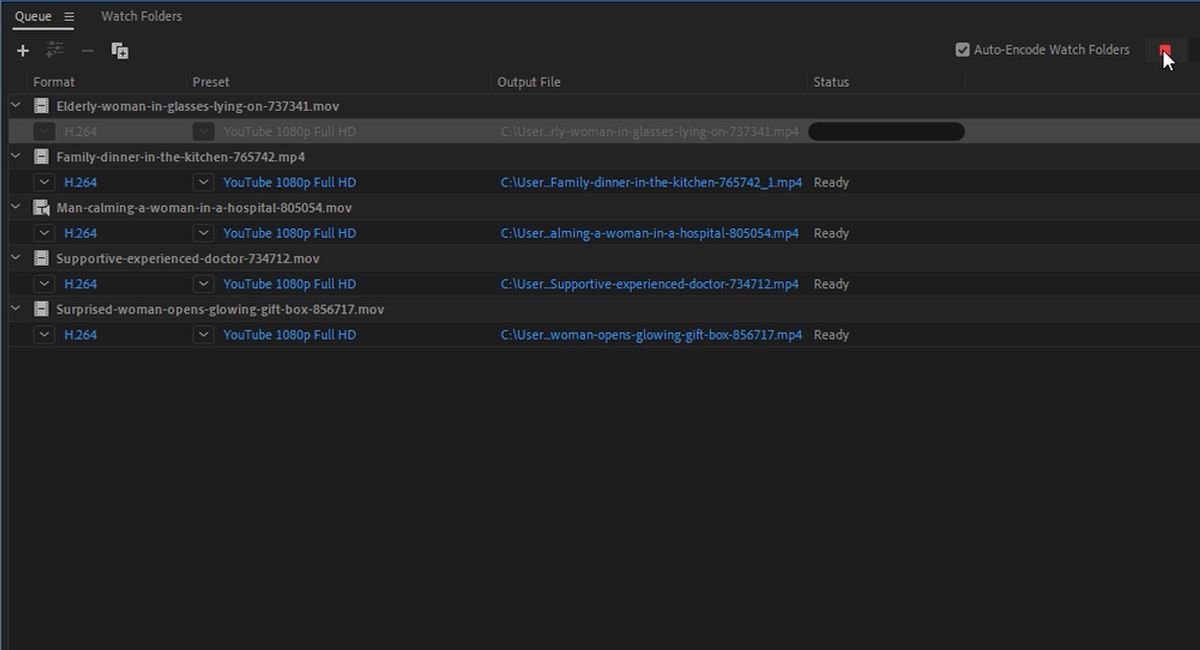This screenshot has width=1200, height=650.
Task: Click the output path for Supportive-experienced-doctor-734712.mp4
Action: coord(650,283)
